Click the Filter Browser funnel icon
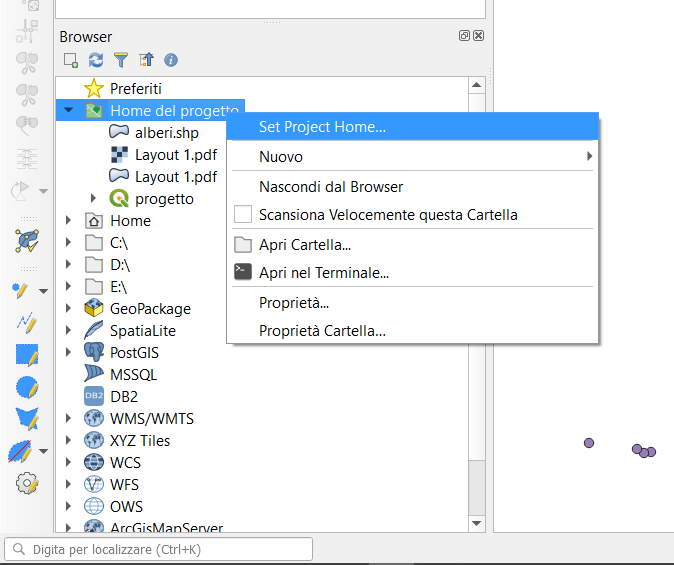Screen dimensions: 674x565 point(121,60)
